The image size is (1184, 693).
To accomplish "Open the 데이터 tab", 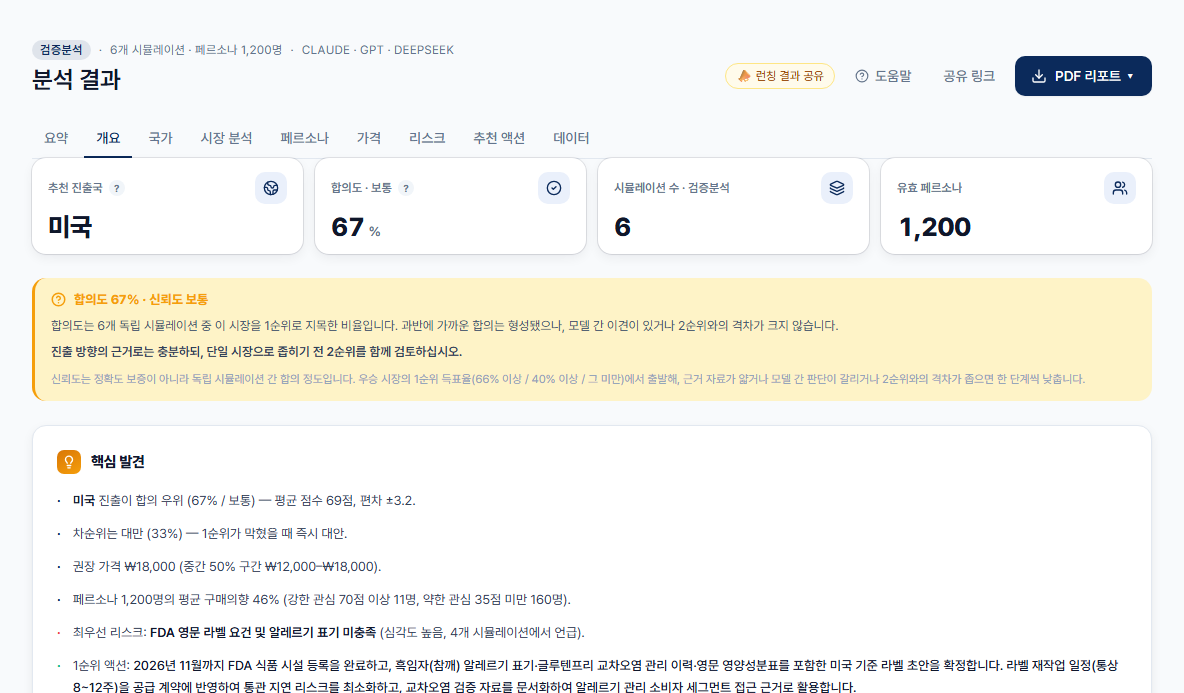I will click(571, 138).
